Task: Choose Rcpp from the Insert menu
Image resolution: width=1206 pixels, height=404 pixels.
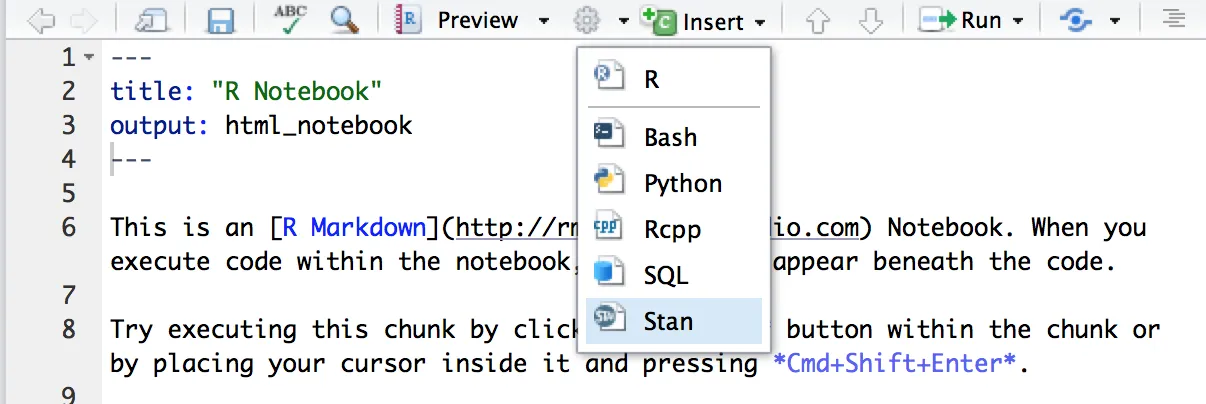Action: [x=674, y=229]
